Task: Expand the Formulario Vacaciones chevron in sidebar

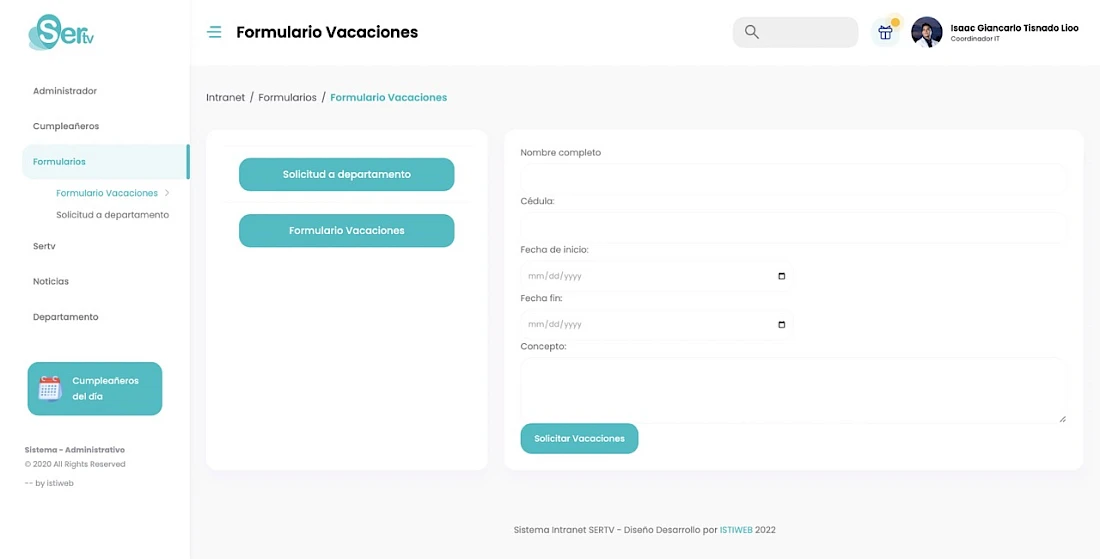Action: pos(167,193)
